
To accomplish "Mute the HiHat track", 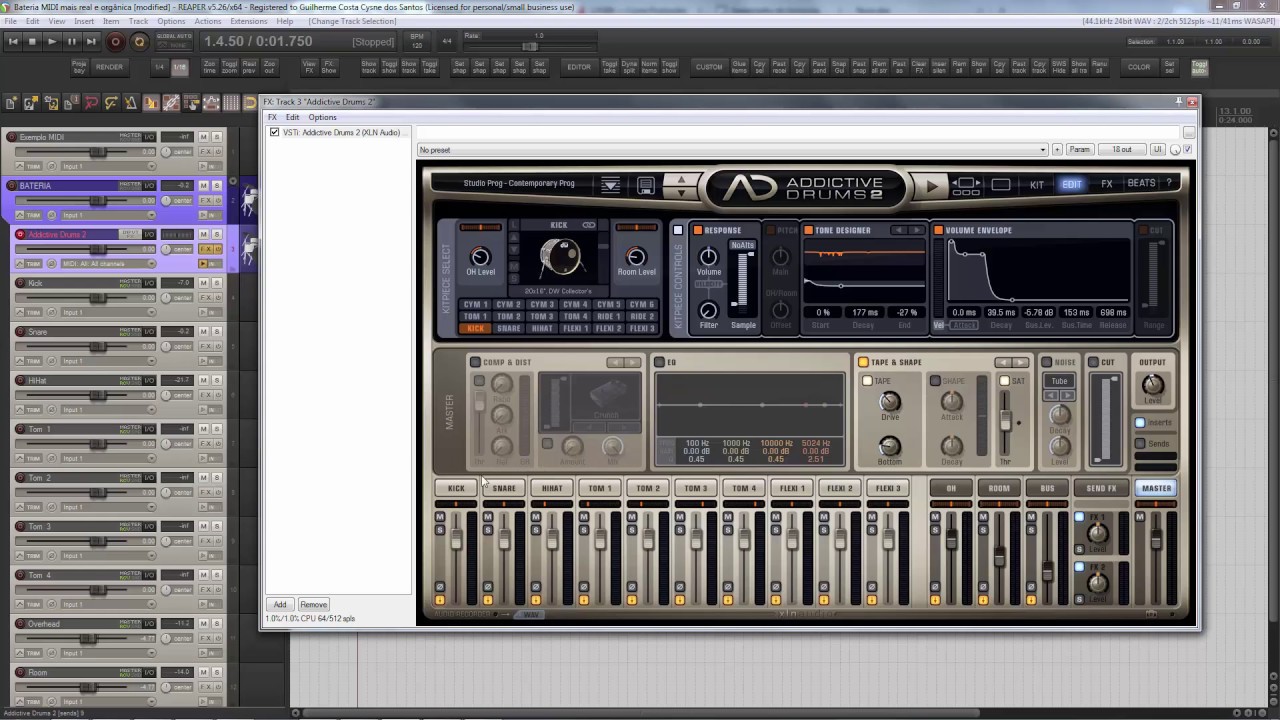I will click(203, 381).
